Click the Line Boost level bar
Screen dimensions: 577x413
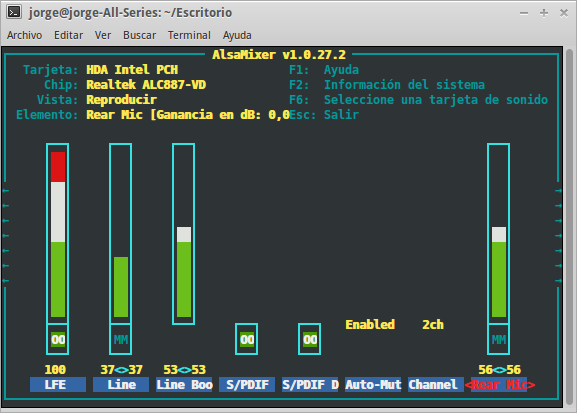tap(184, 234)
